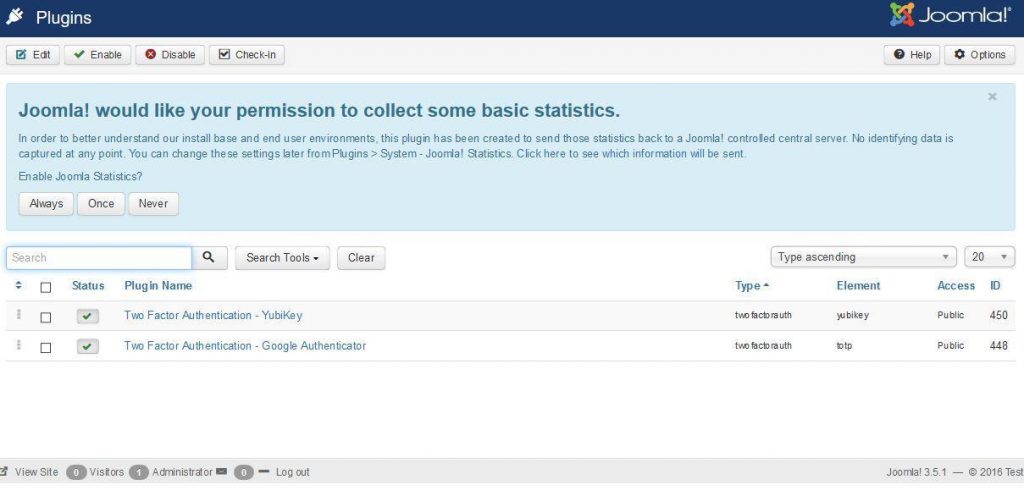1024x496 pixels.
Task: Open the Search Tools dropdown
Action: point(282,258)
